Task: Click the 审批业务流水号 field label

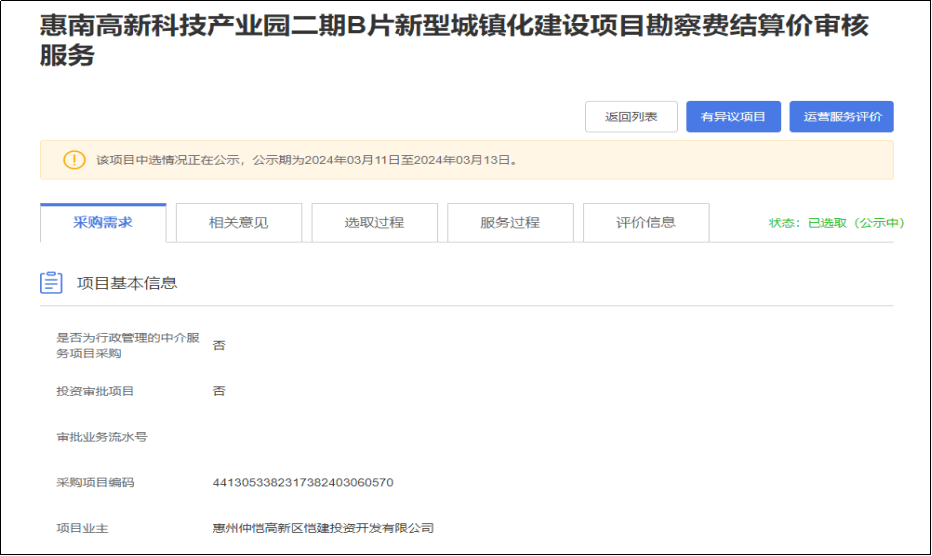Action: [101, 437]
